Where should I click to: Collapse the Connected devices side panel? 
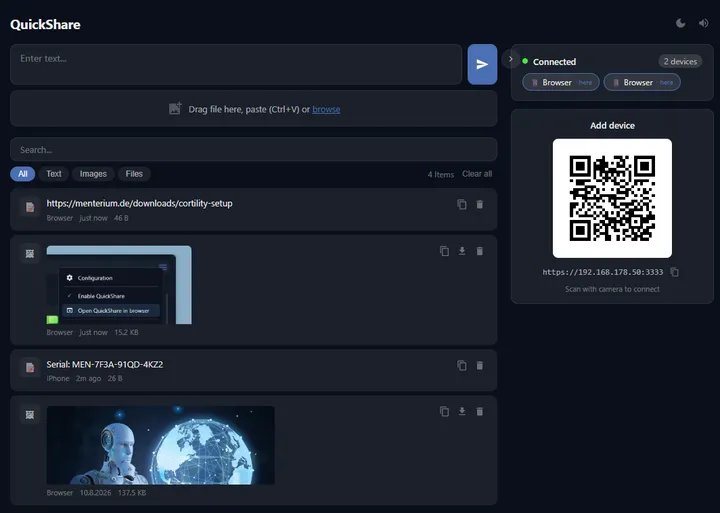(511, 59)
